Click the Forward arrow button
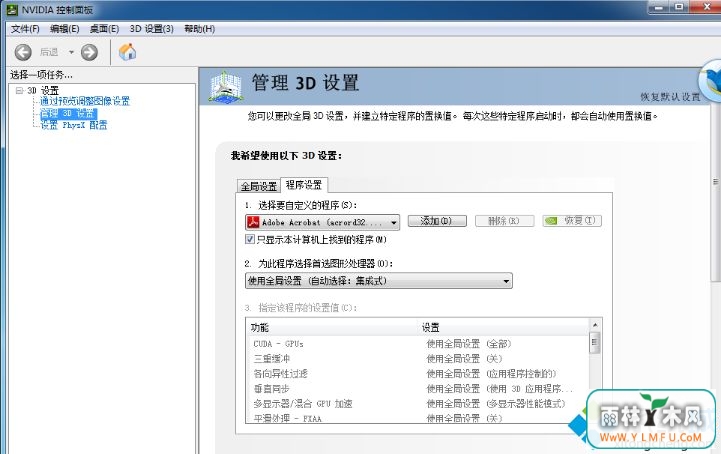The height and width of the screenshot is (454, 721). pyautogui.click(x=89, y=52)
